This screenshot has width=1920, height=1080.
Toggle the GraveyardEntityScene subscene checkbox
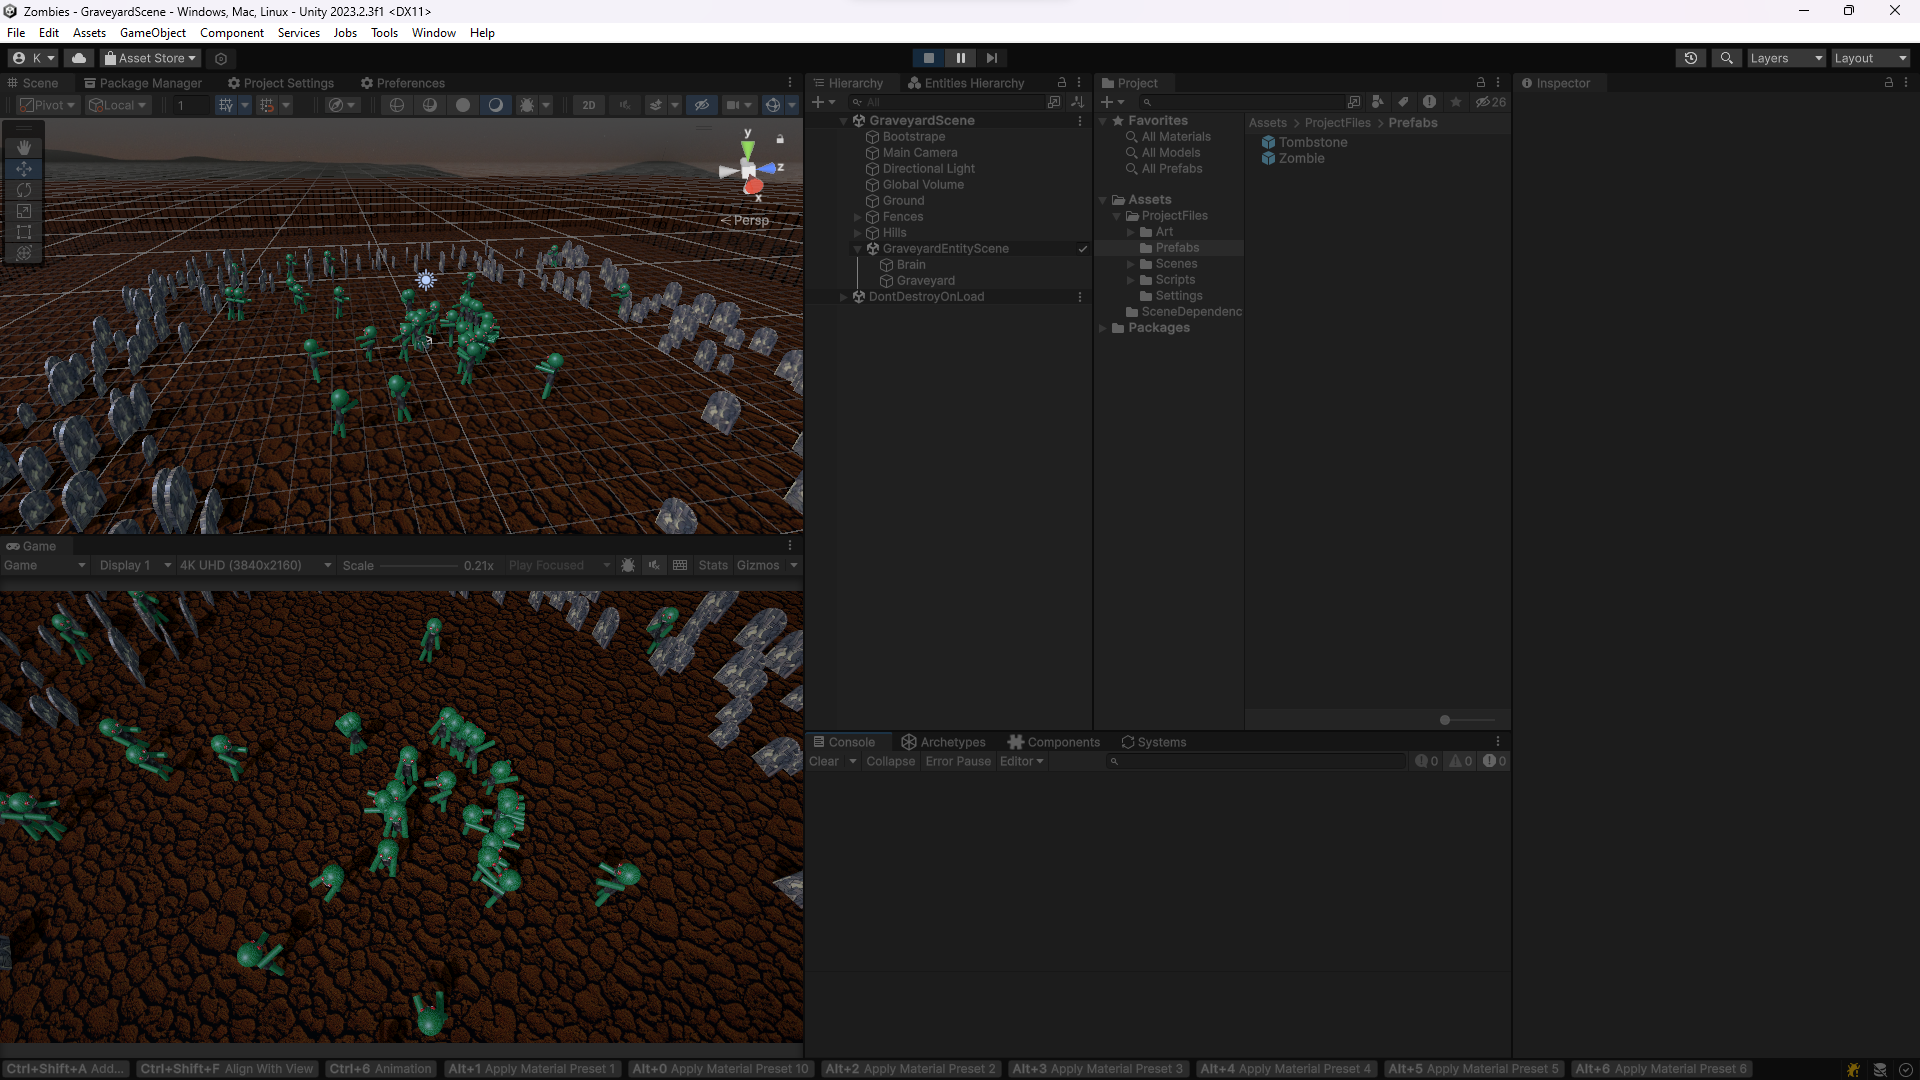point(1082,249)
